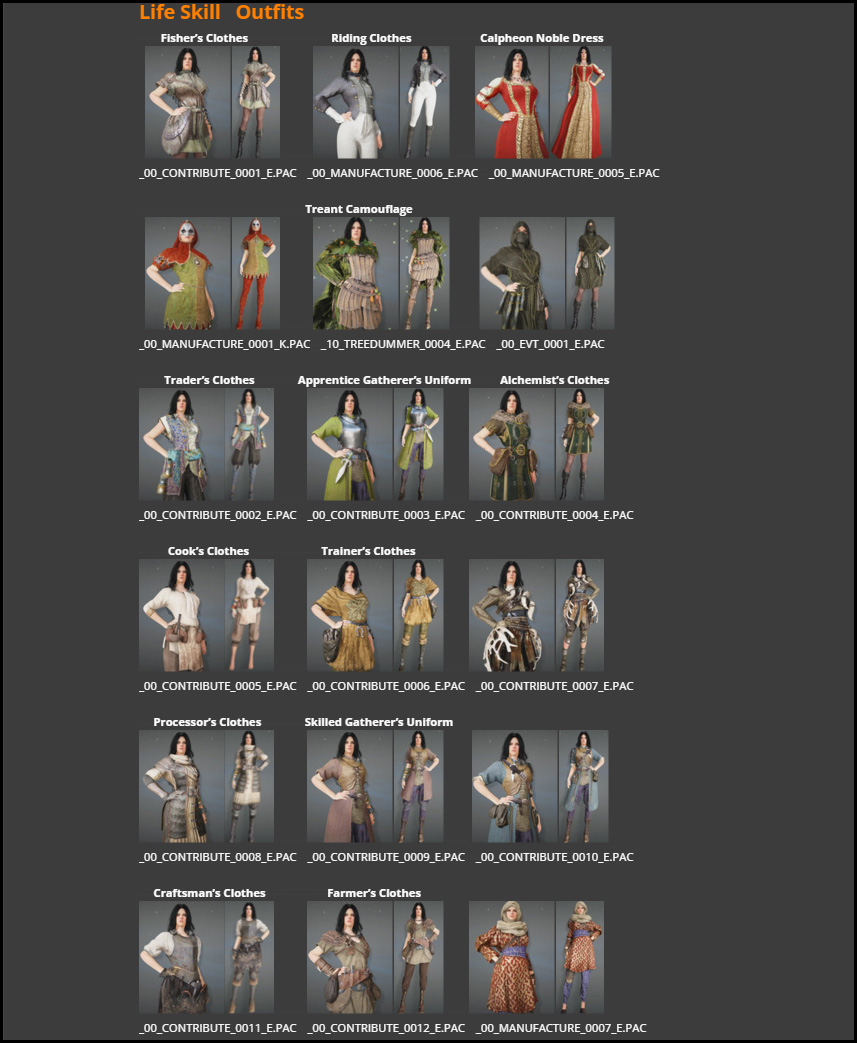The image size is (857, 1043).
Task: Select the _10_TREEDUMMER_0004_E.PAC file label
Action: point(403,344)
